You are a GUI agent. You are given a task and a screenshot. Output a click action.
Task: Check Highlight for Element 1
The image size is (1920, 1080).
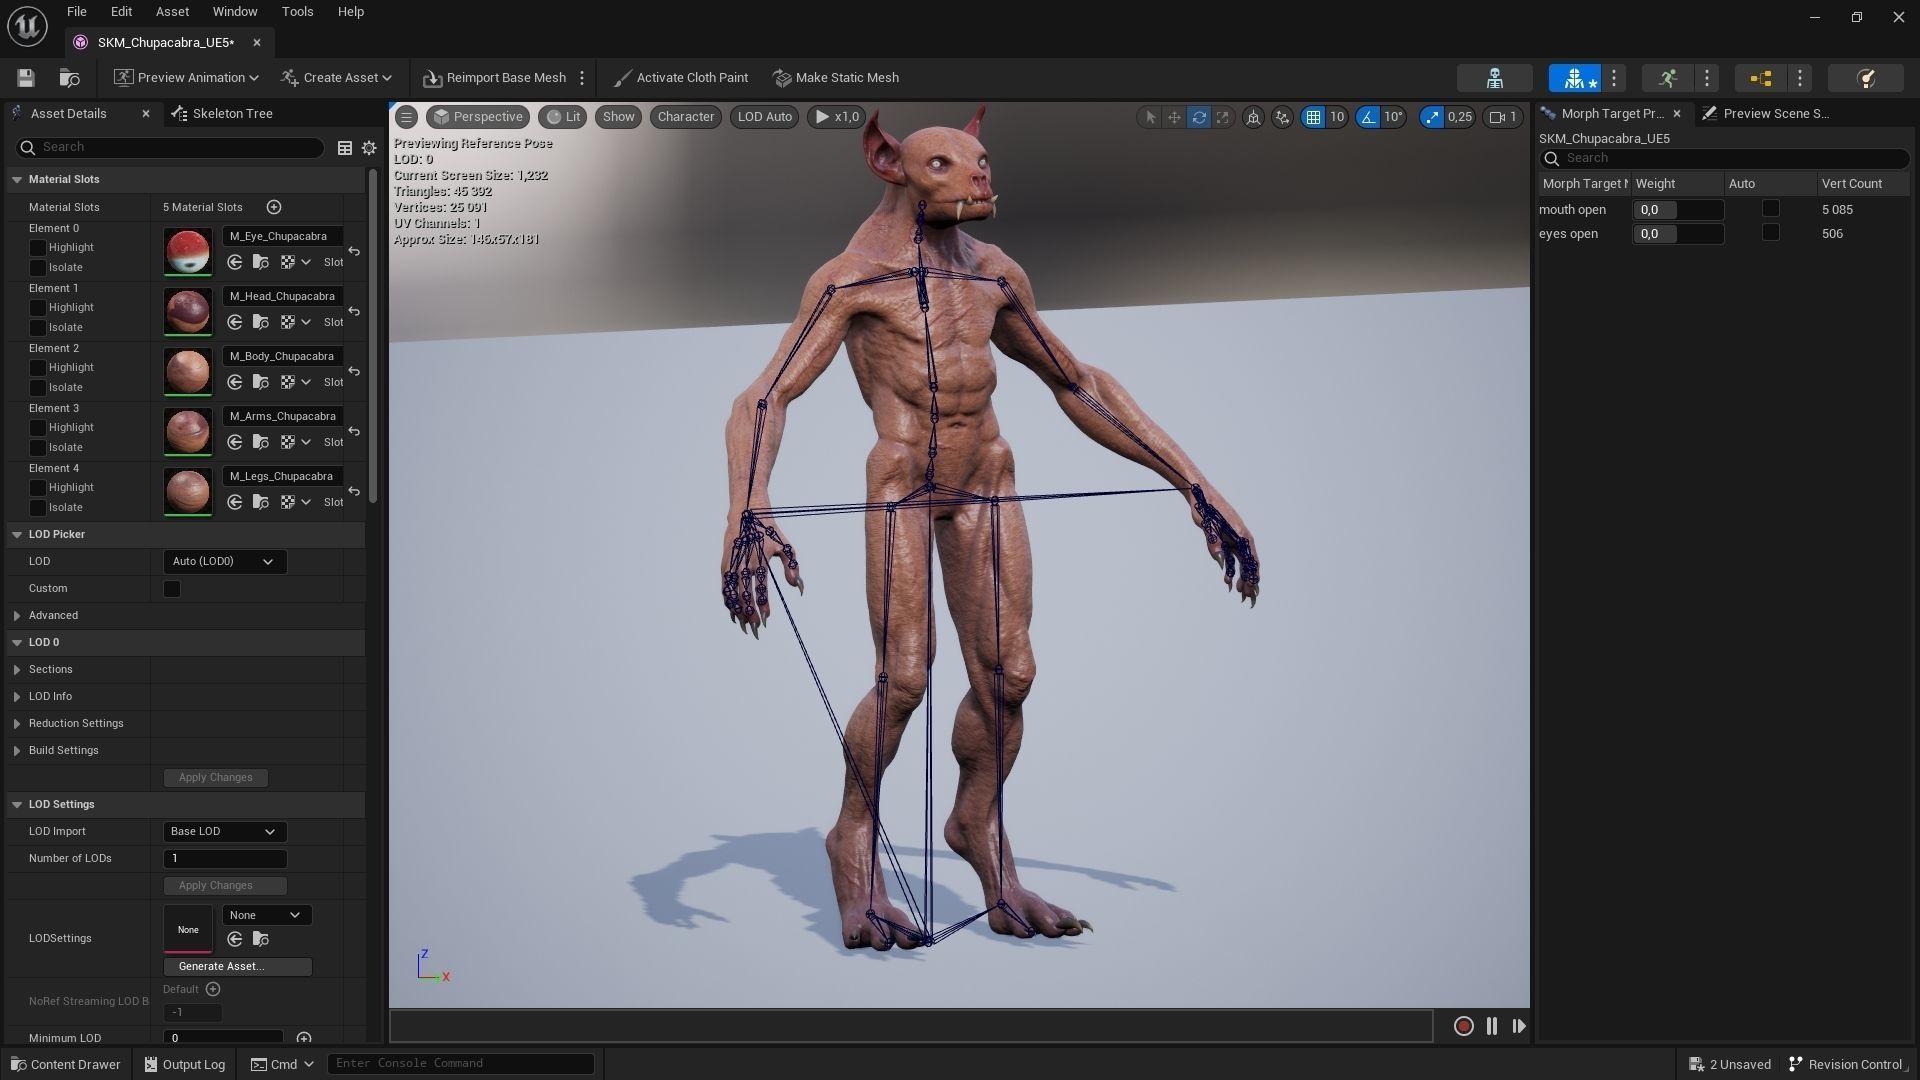point(38,308)
